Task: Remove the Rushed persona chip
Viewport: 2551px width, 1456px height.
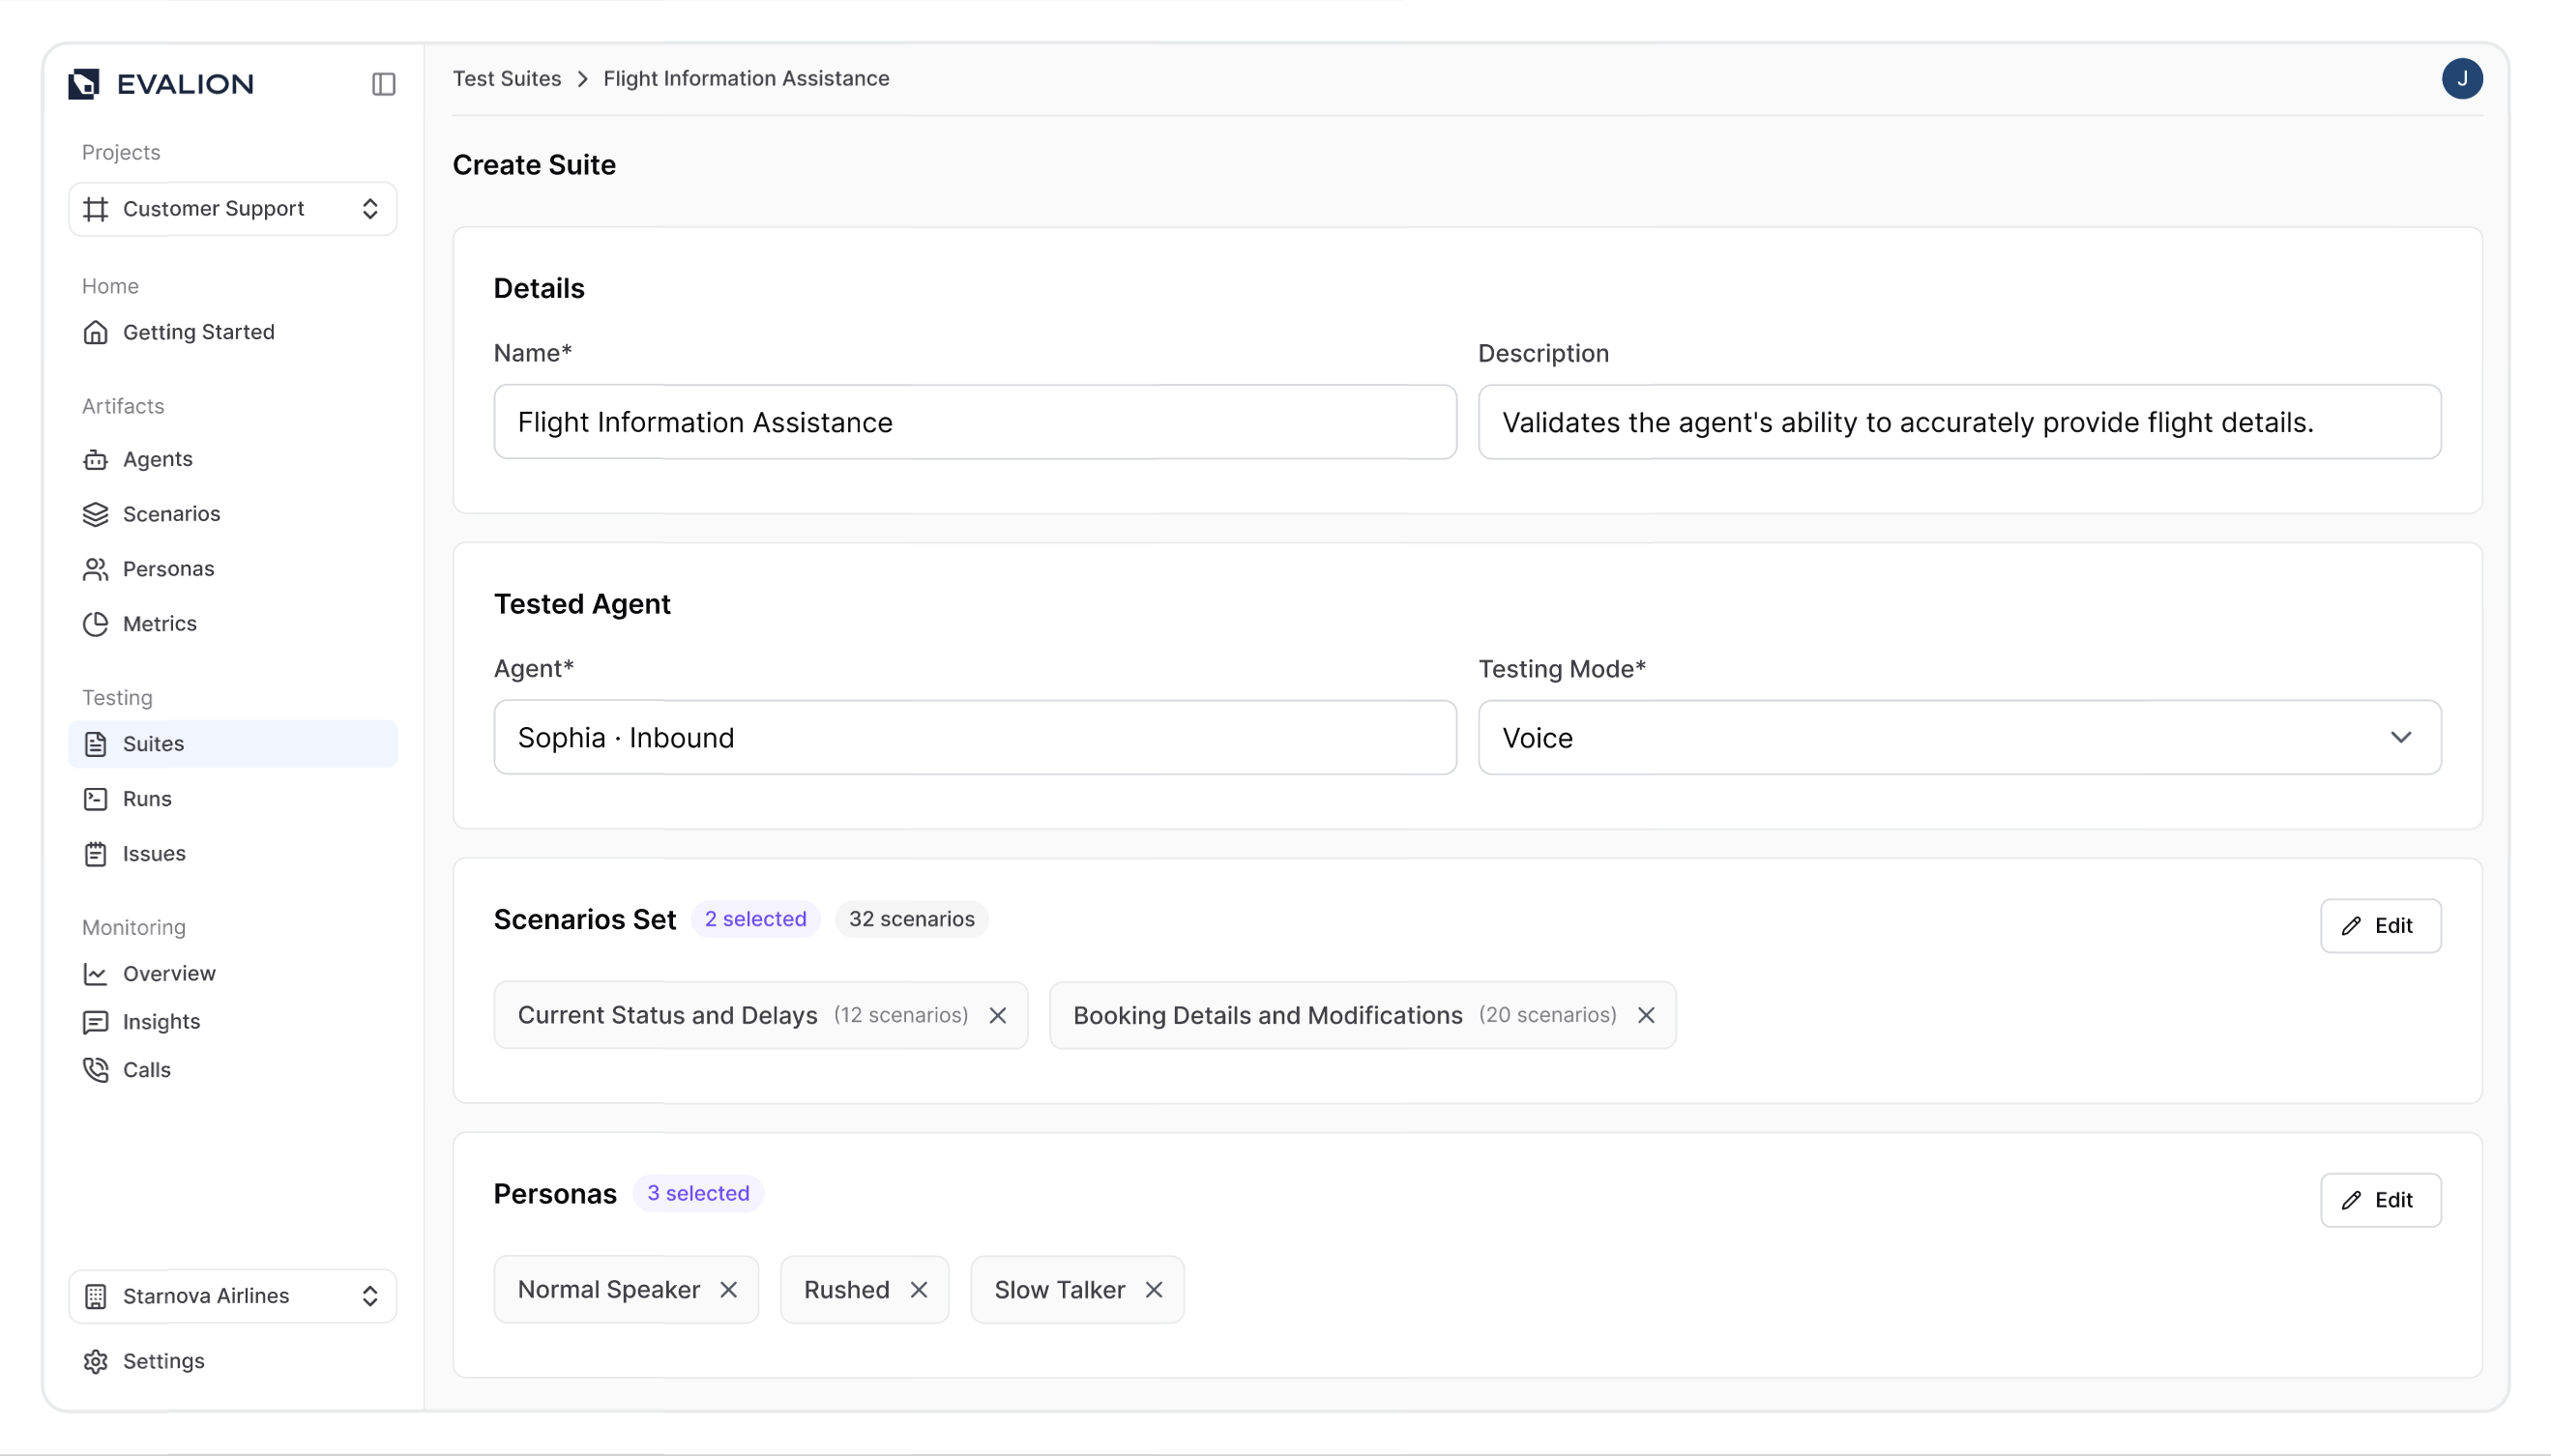Action: (x=920, y=1289)
